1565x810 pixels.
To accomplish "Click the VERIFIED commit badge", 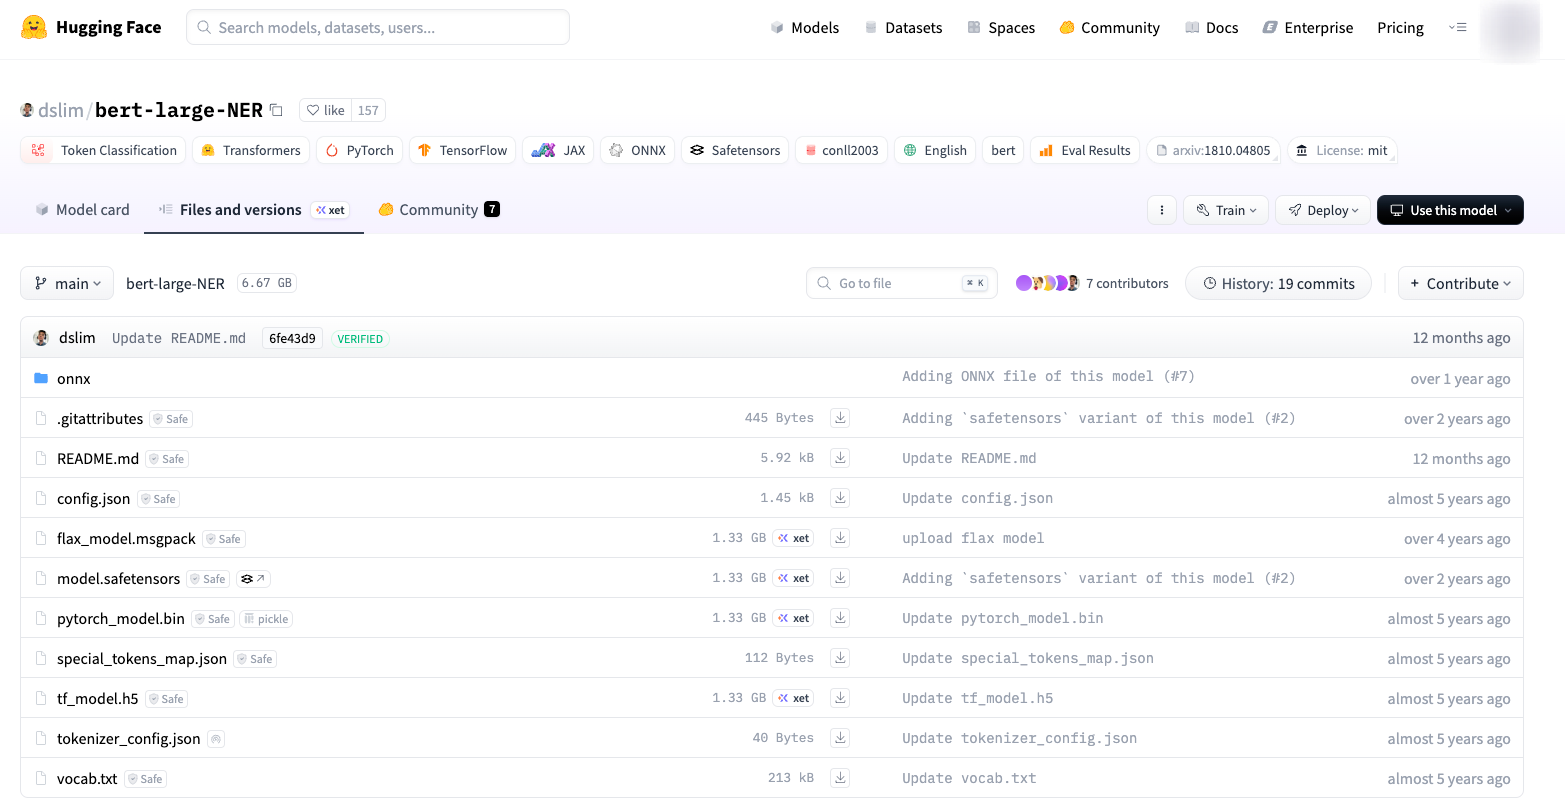I will coord(360,339).
